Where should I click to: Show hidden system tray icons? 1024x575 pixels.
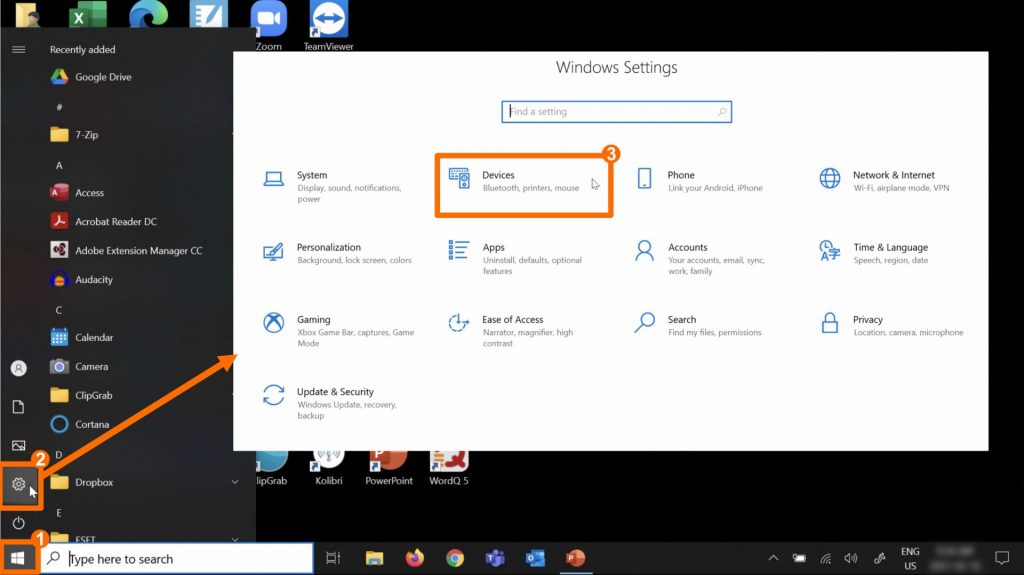tap(773, 558)
